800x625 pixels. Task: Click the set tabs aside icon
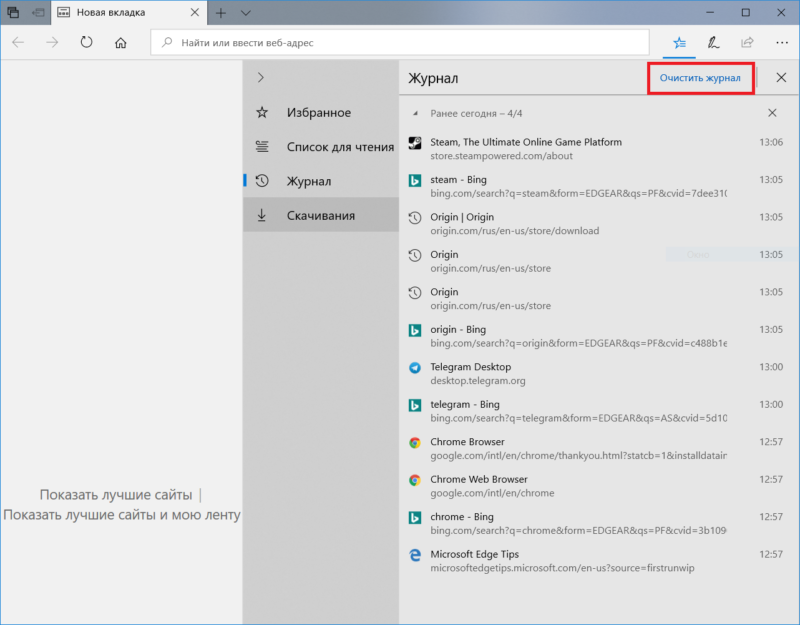point(38,12)
